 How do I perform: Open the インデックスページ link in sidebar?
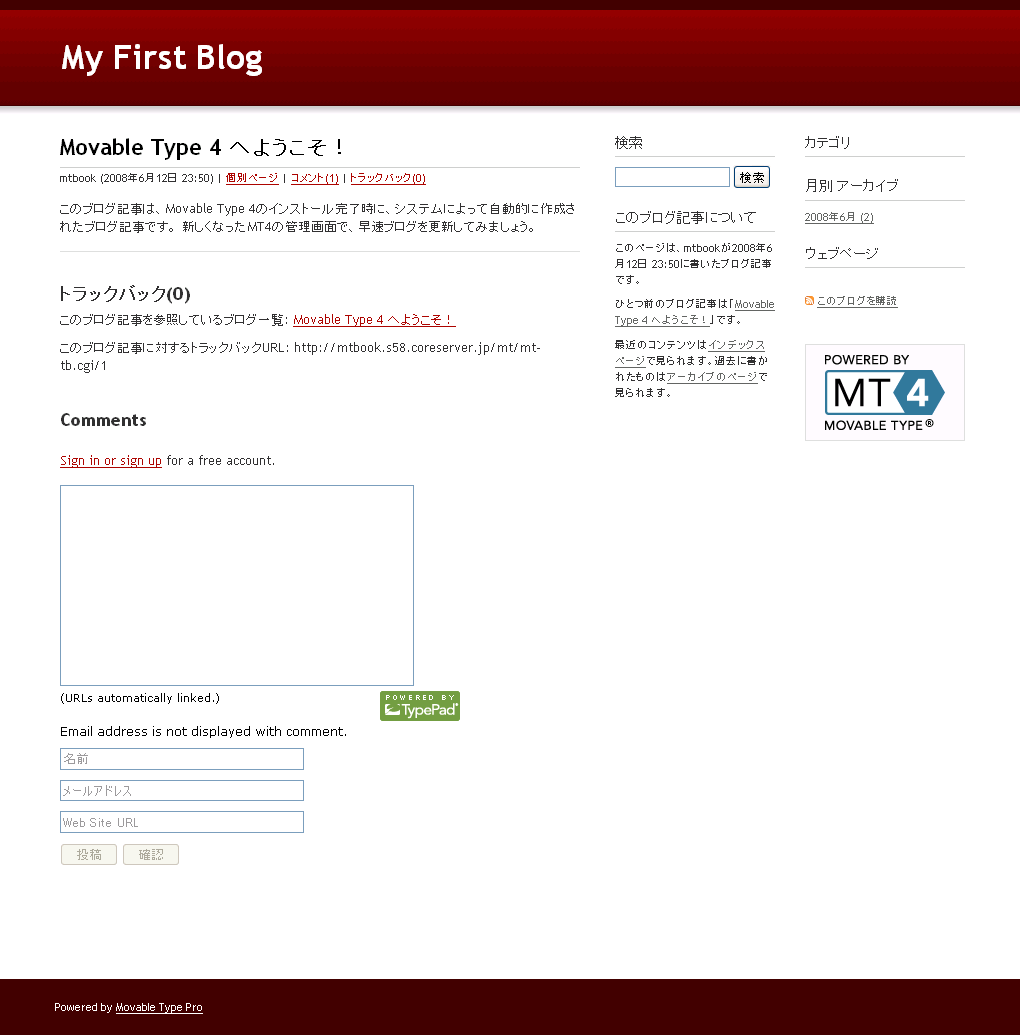tap(736, 345)
